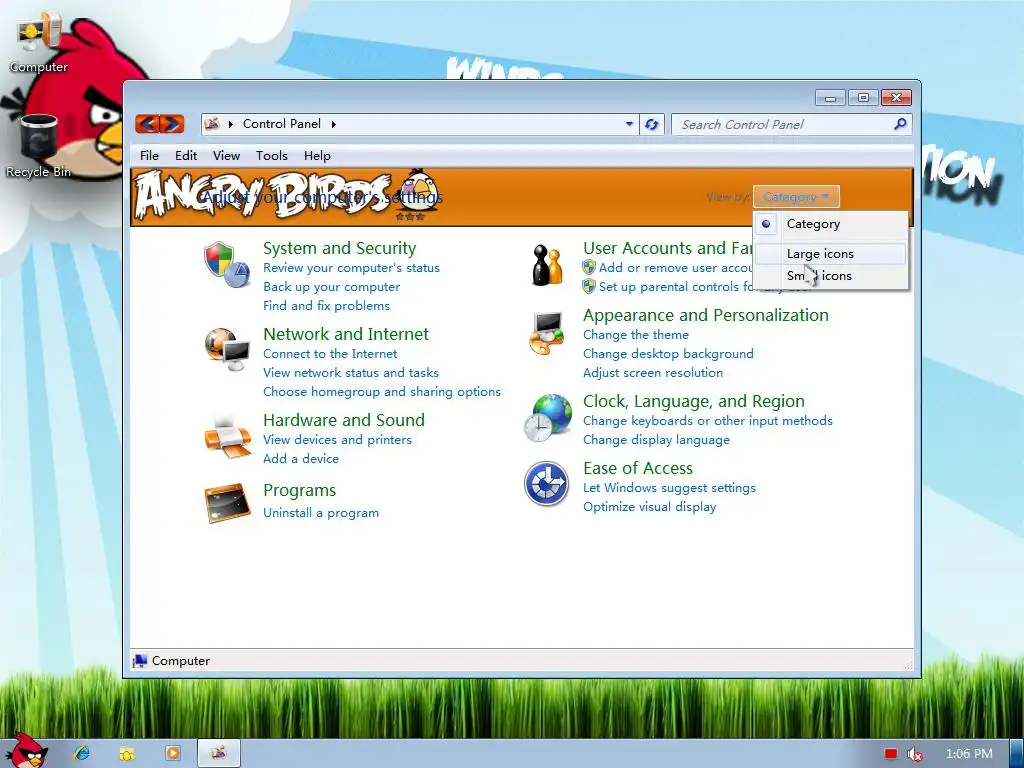Open the View by Category dropdown

(x=795, y=197)
